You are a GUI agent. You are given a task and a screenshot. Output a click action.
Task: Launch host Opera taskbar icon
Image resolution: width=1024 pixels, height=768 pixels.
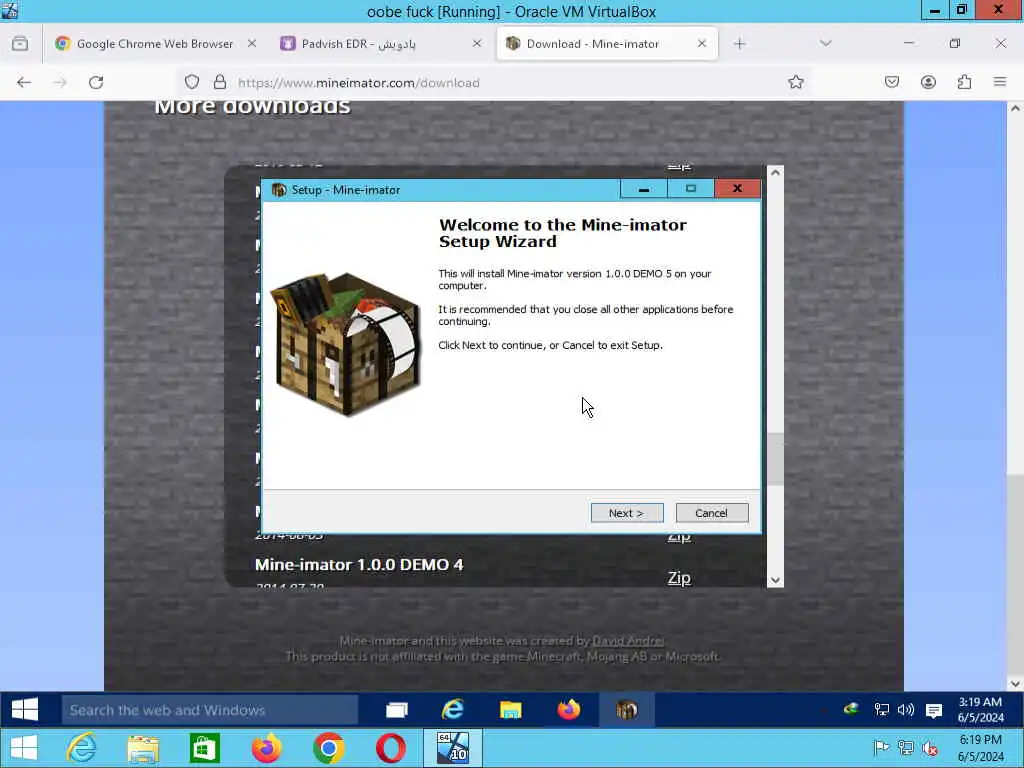[x=391, y=748]
